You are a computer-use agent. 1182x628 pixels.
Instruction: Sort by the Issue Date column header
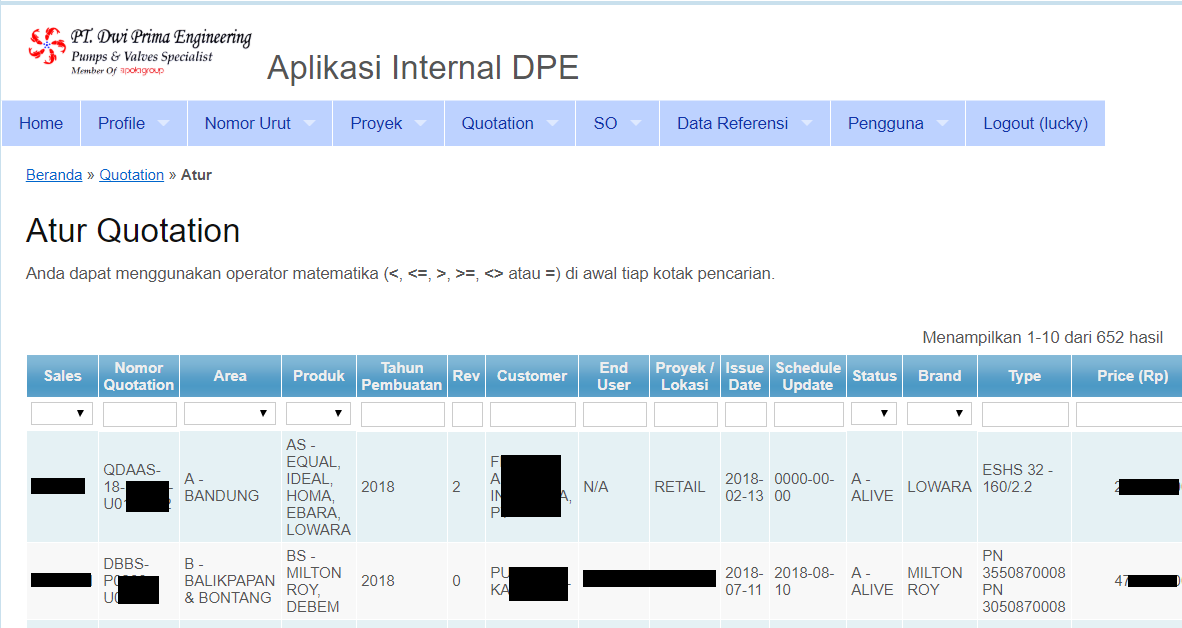coord(745,375)
